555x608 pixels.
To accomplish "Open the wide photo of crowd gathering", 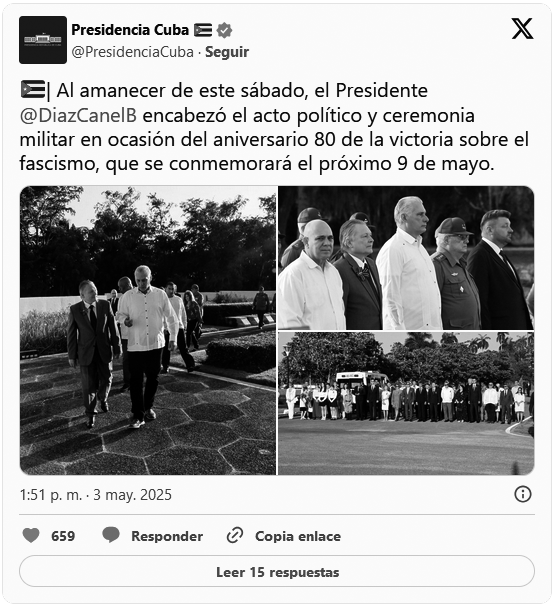I will (x=406, y=403).
